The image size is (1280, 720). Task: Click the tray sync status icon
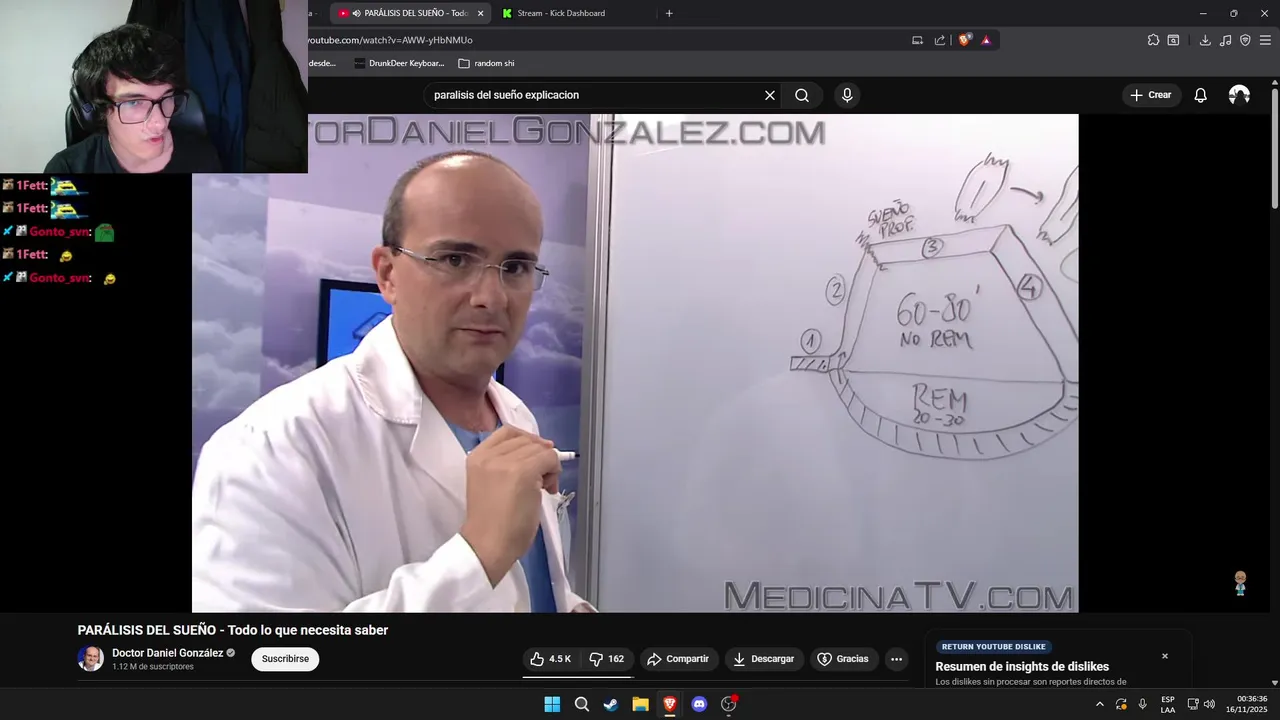pyautogui.click(x=1121, y=704)
